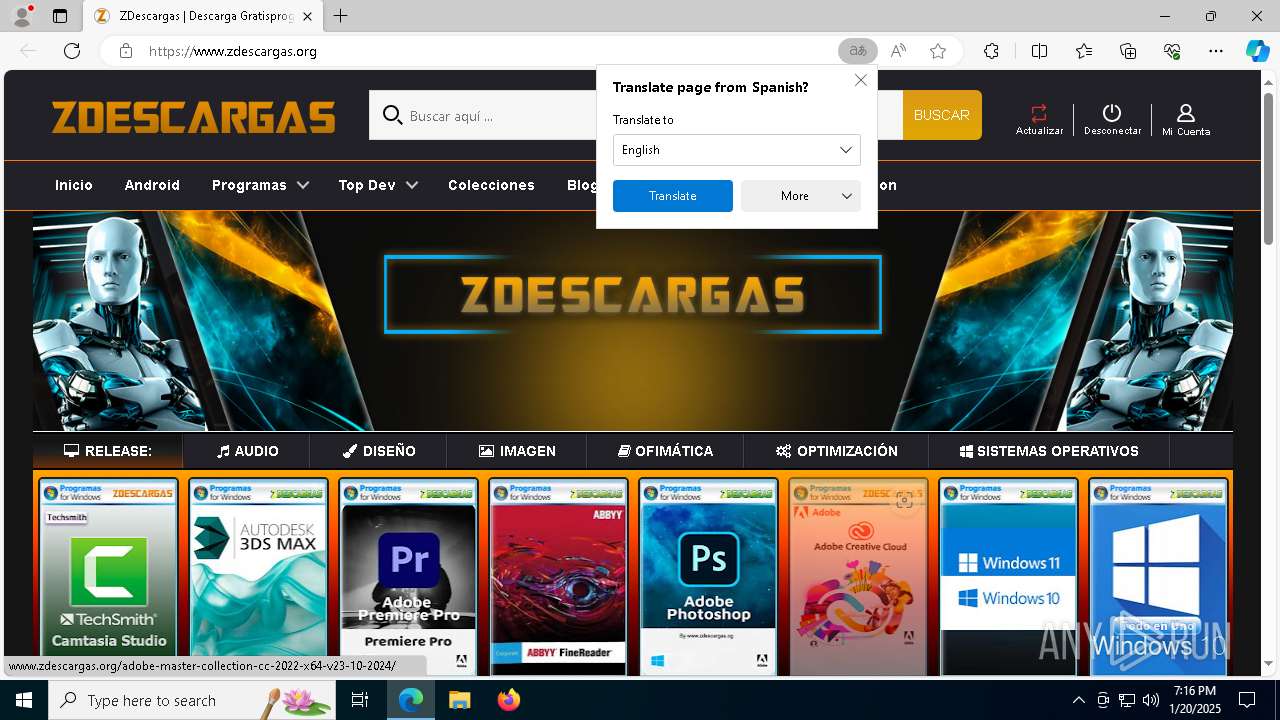1280x720 pixels.
Task: Click Windows taskbar search box
Action: (x=193, y=700)
